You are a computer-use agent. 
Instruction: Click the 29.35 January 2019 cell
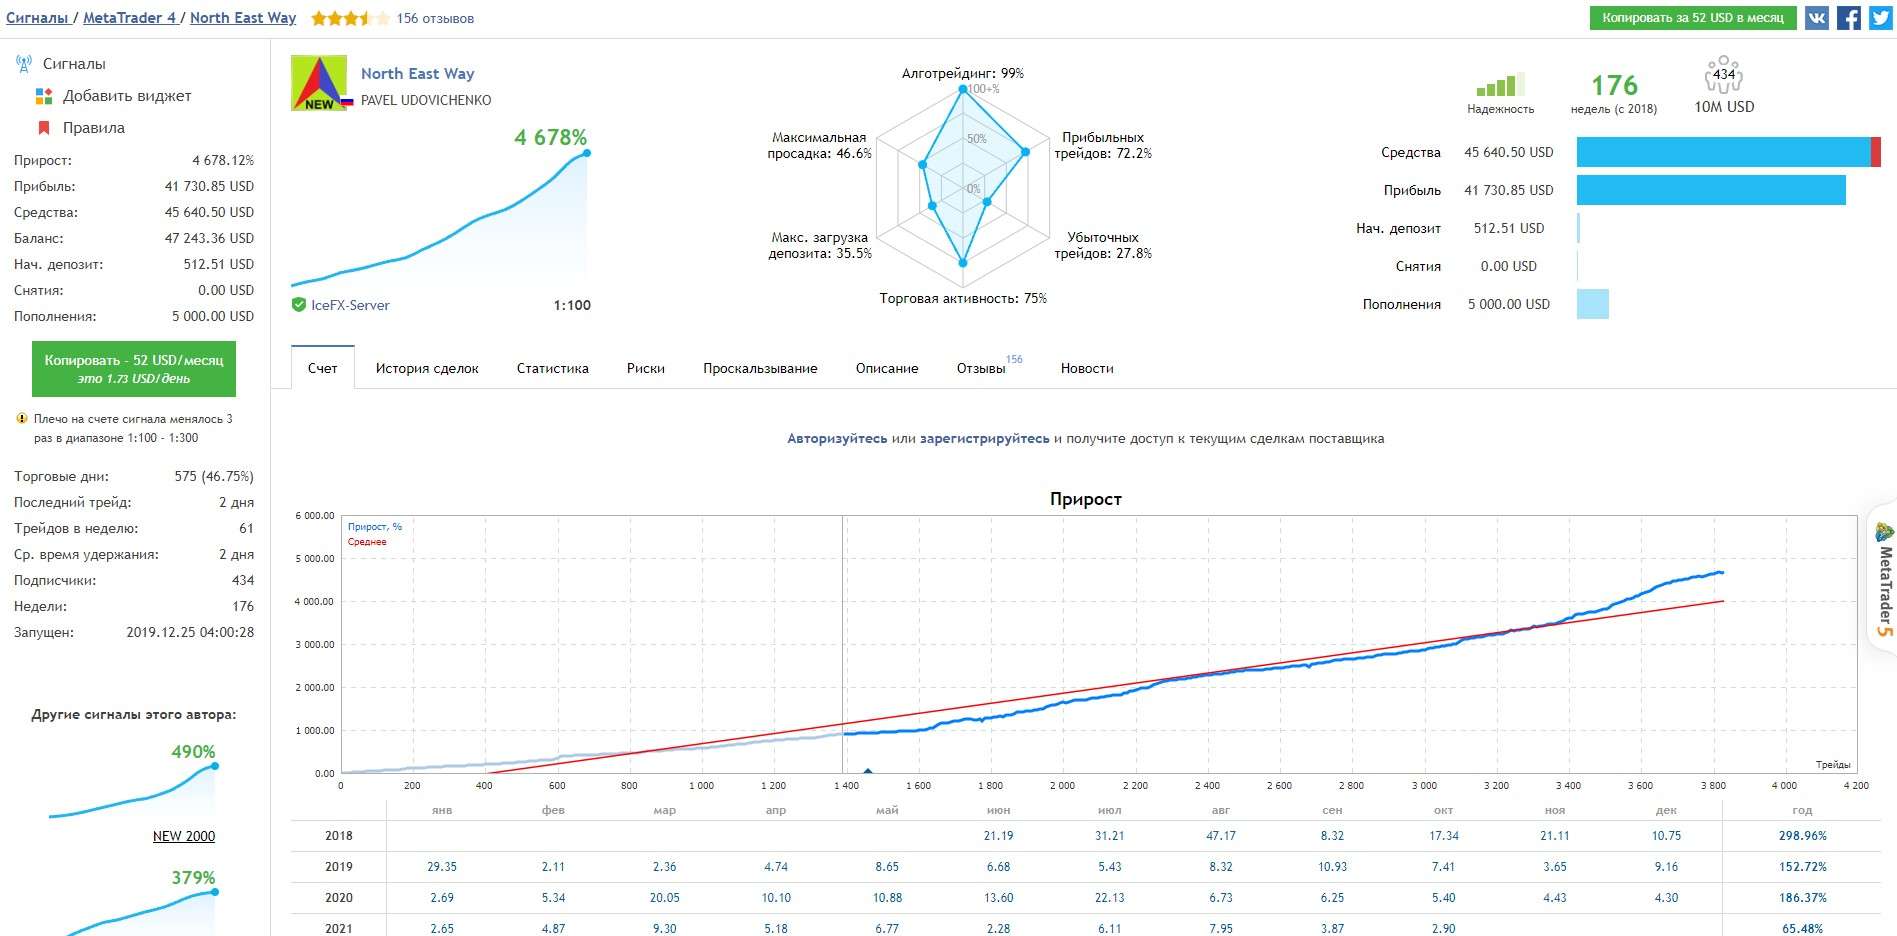coord(442,867)
